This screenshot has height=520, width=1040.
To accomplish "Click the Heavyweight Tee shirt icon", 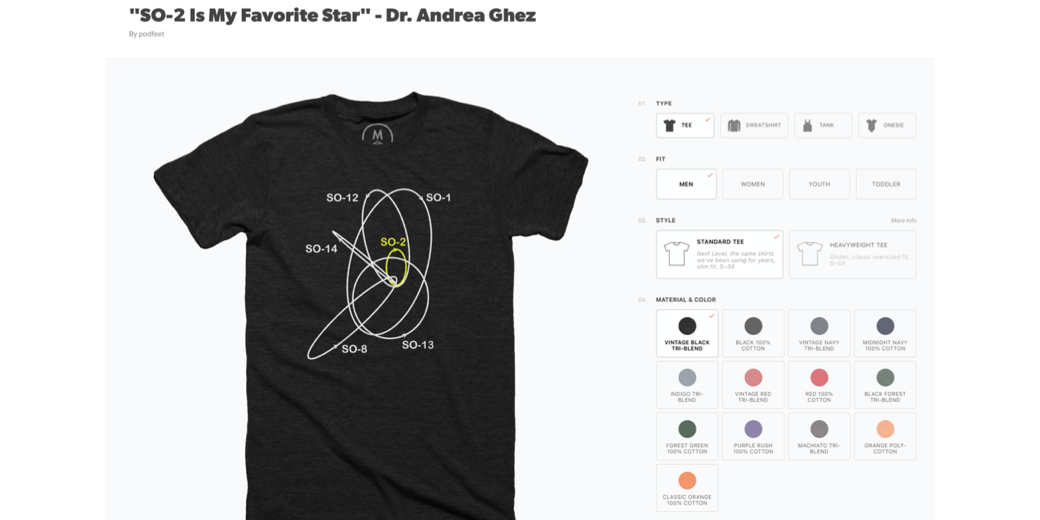I will point(809,253).
